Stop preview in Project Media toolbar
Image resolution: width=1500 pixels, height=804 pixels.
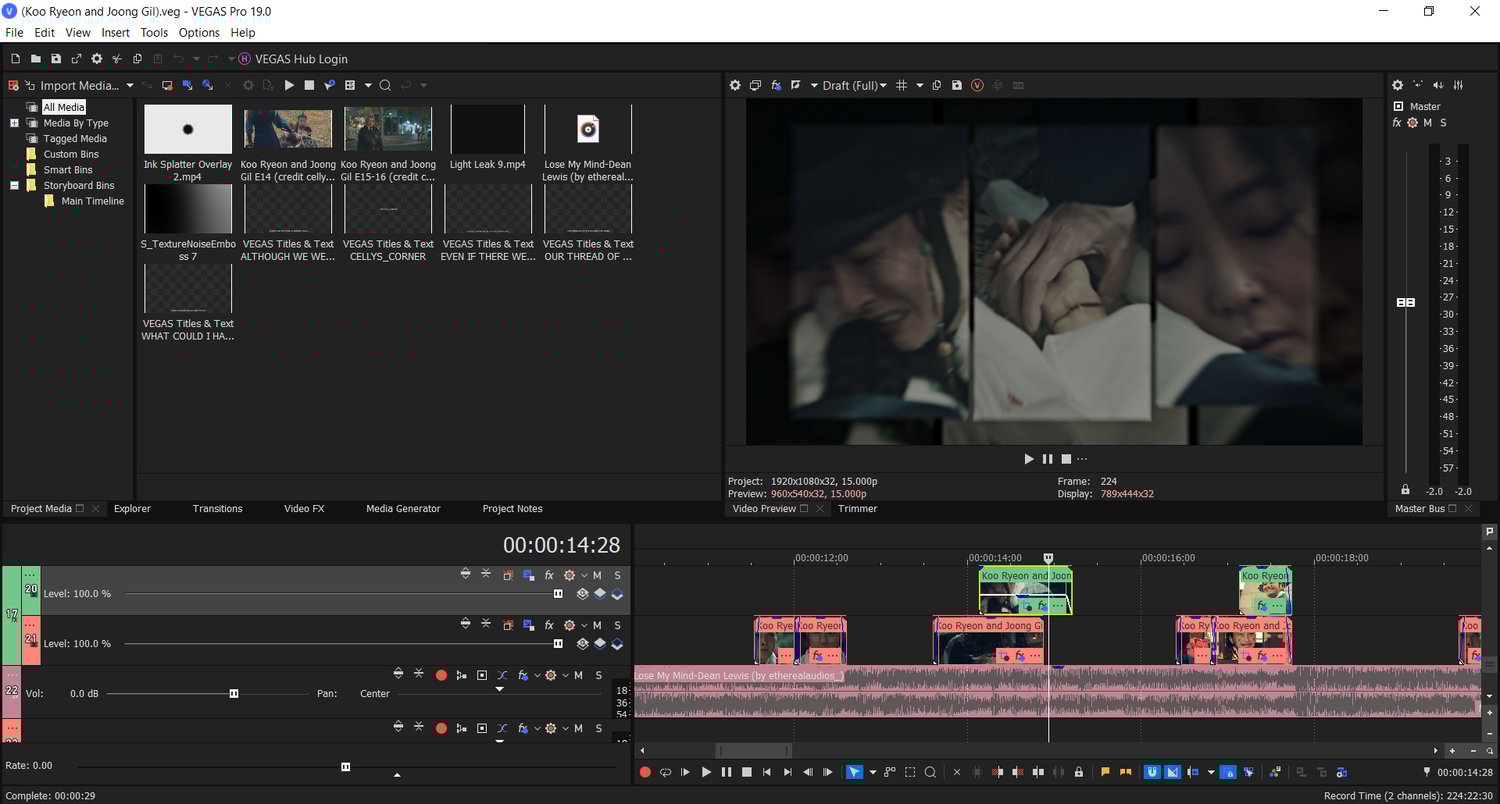[309, 85]
